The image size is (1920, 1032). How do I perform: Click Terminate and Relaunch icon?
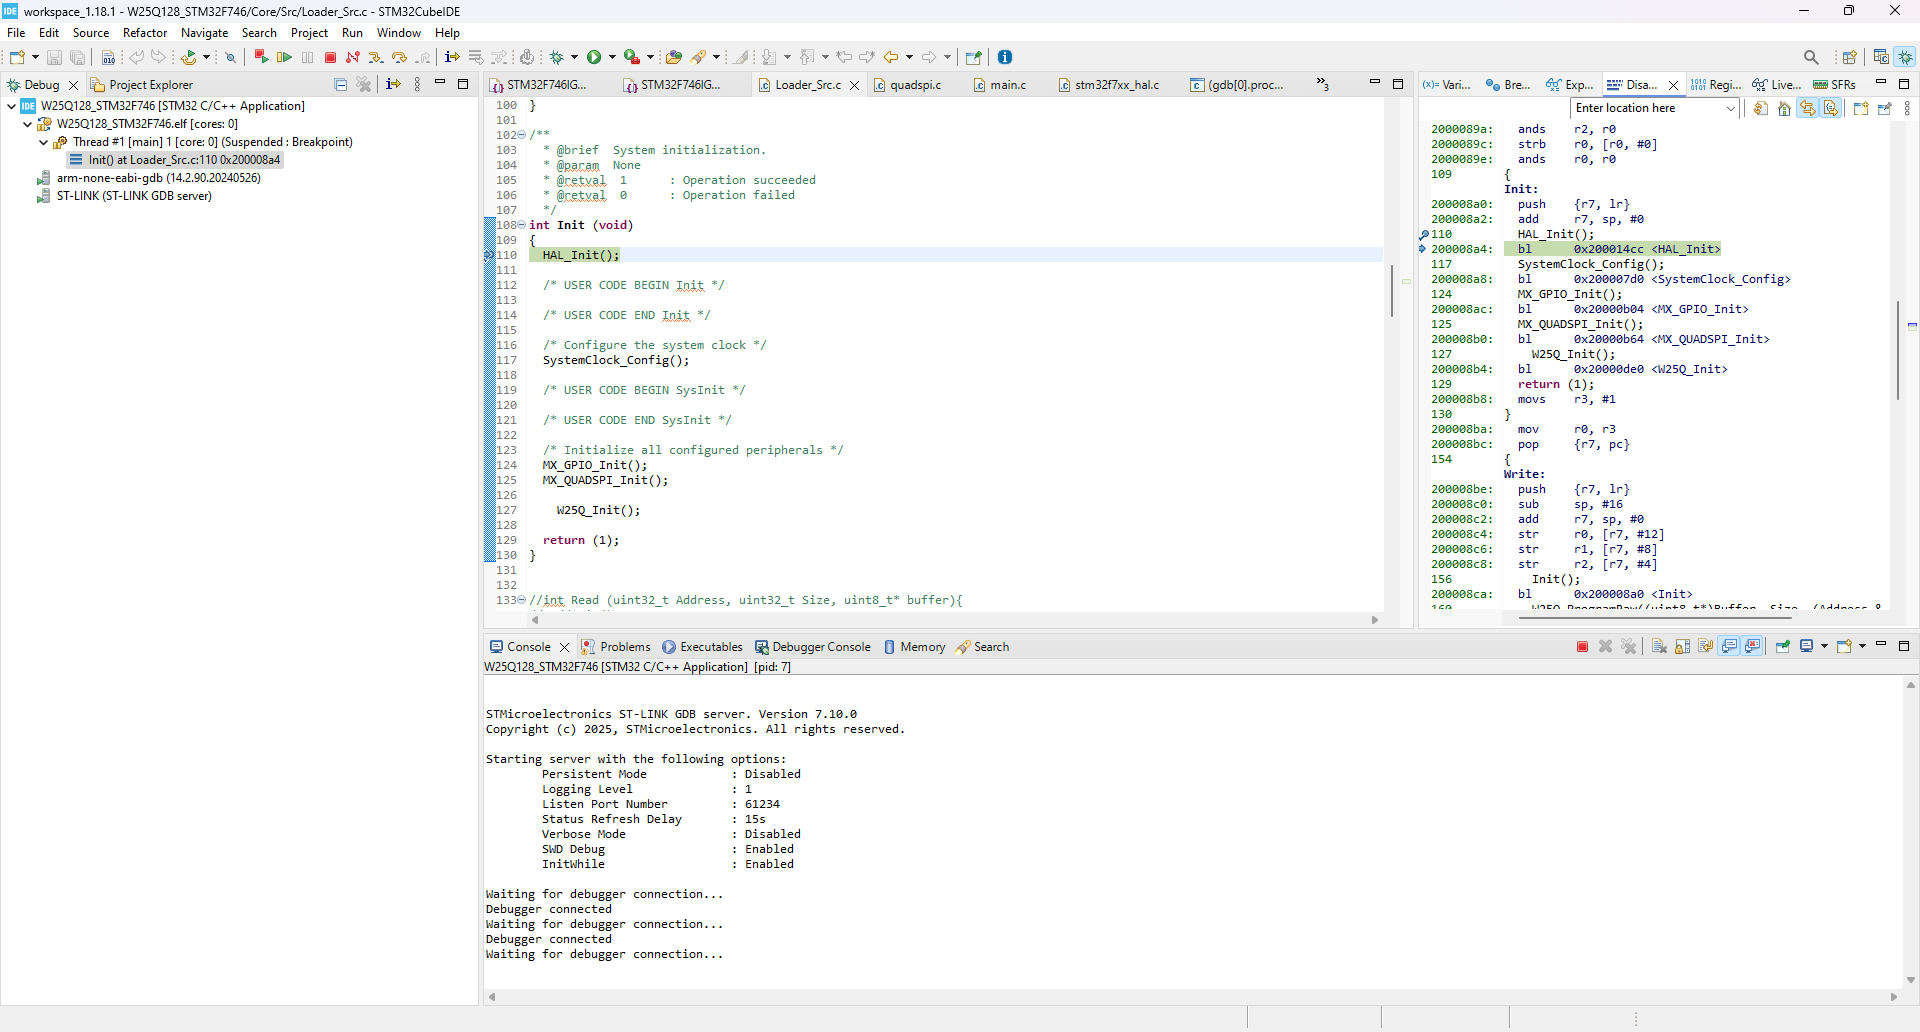tap(261, 57)
